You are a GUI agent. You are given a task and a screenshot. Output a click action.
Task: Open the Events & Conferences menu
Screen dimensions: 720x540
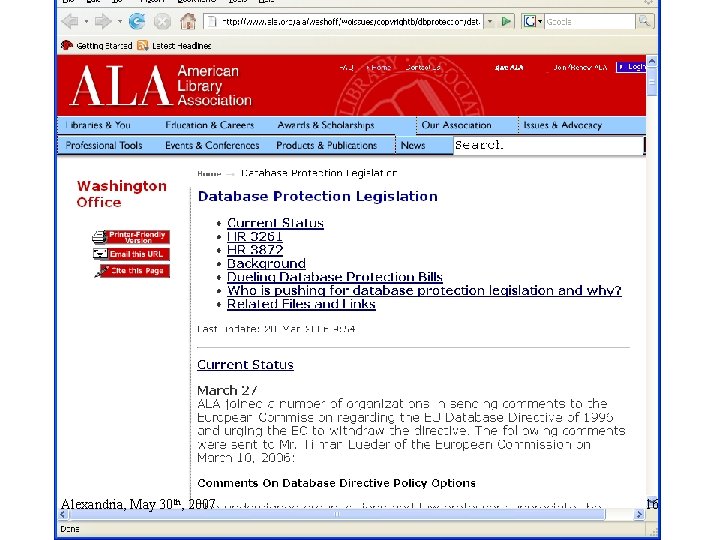pos(212,145)
